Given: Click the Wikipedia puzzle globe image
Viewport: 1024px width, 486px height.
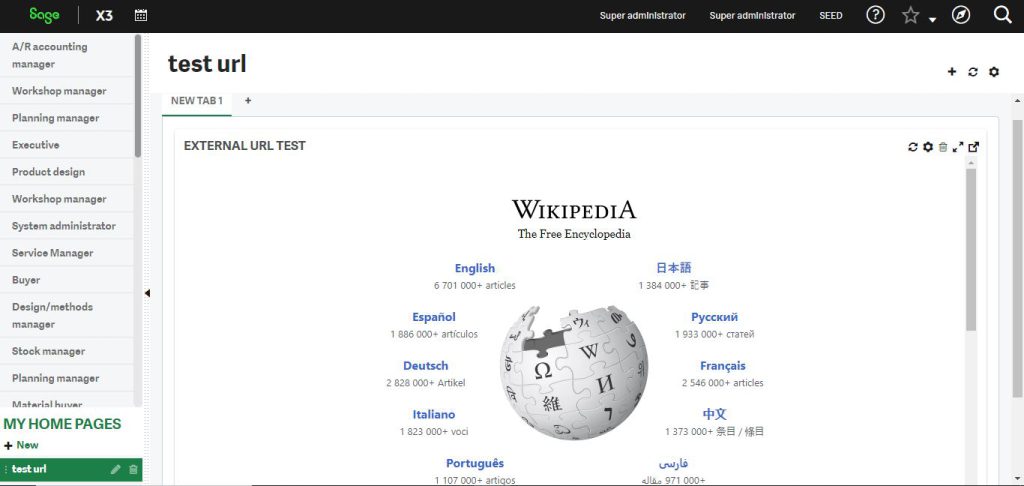Looking at the screenshot, I should coord(574,372).
